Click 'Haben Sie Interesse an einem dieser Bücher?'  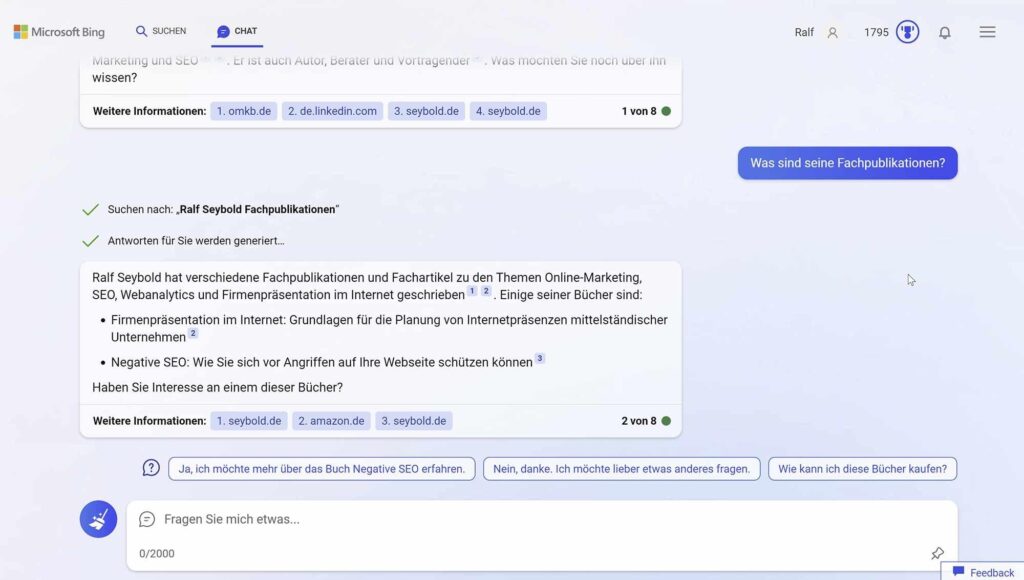click(217, 387)
